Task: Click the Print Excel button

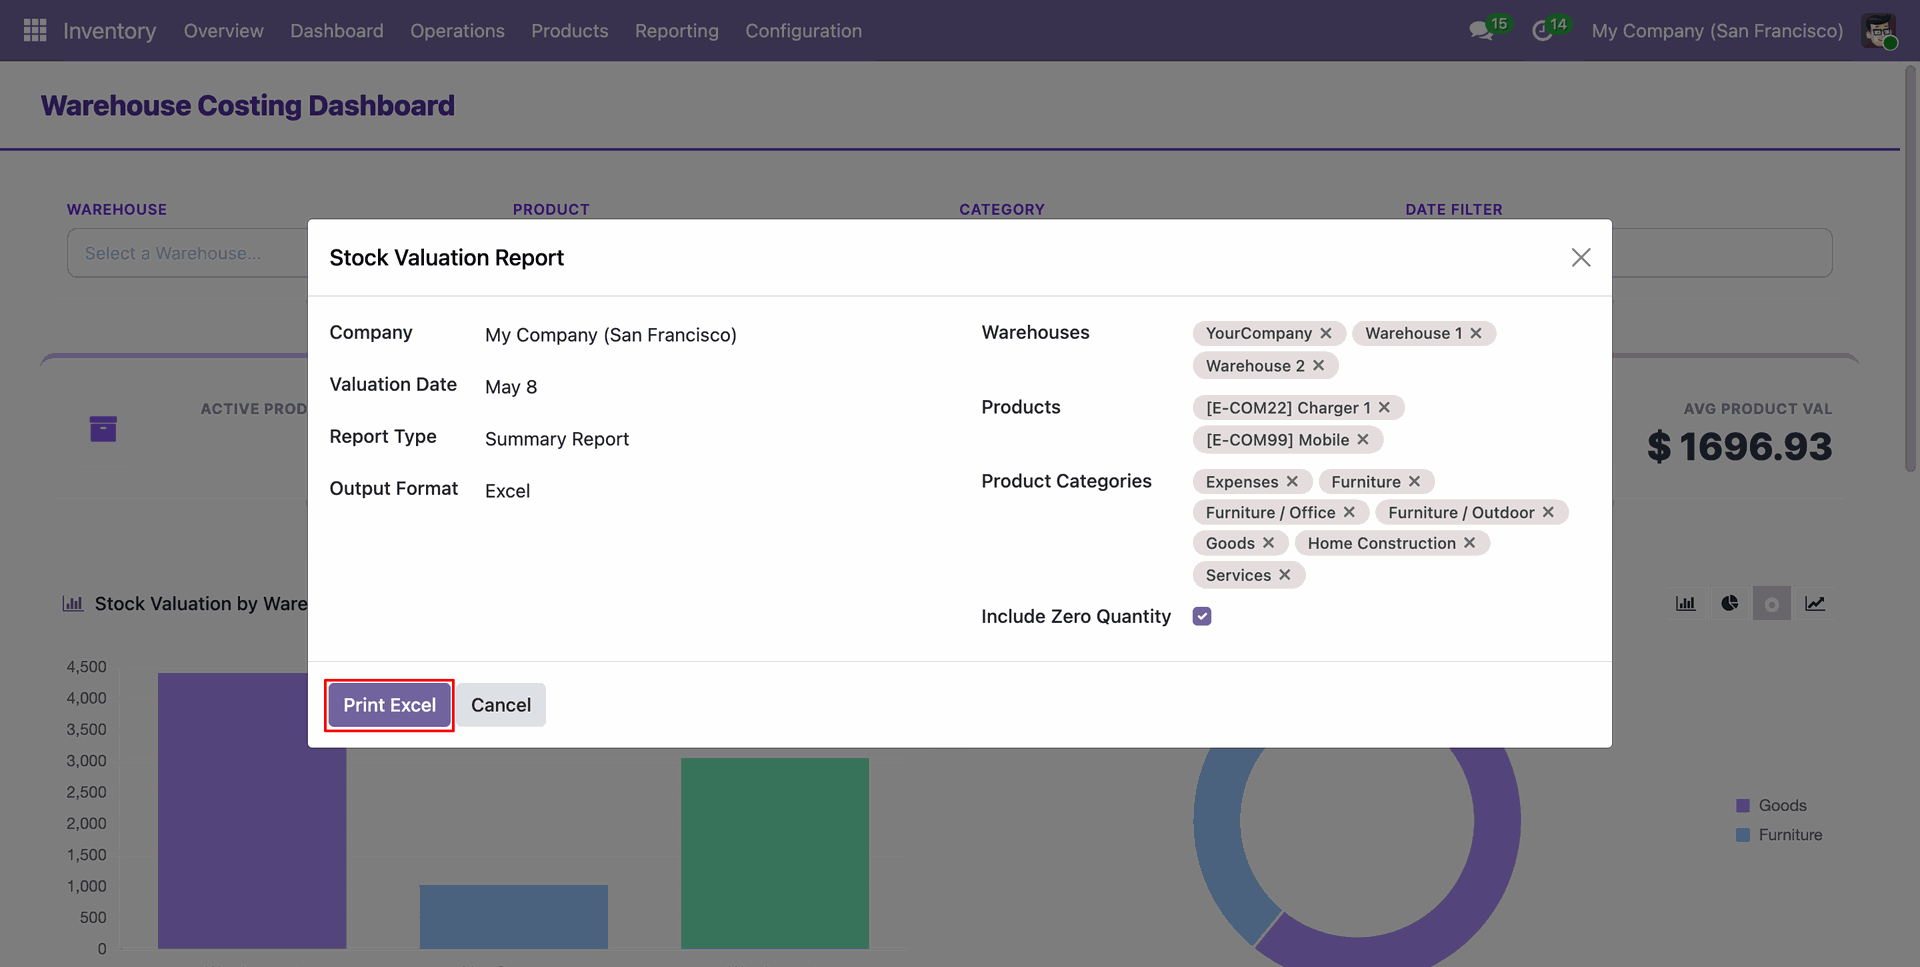Action: pyautogui.click(x=390, y=705)
